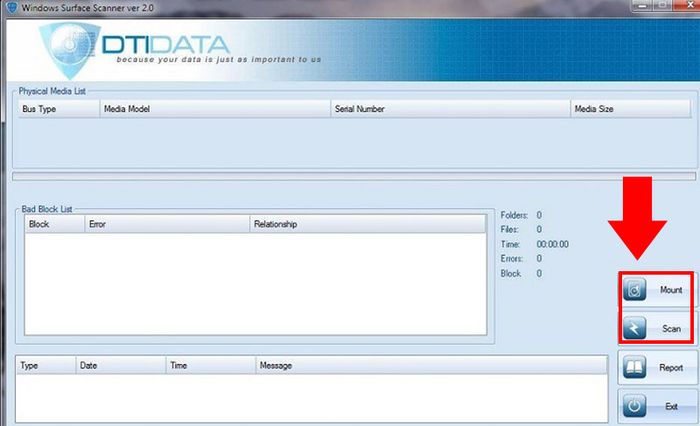Viewport: 700px width, 426px height.
Task: Click the Message log column header
Action: pyautogui.click(x=432, y=365)
